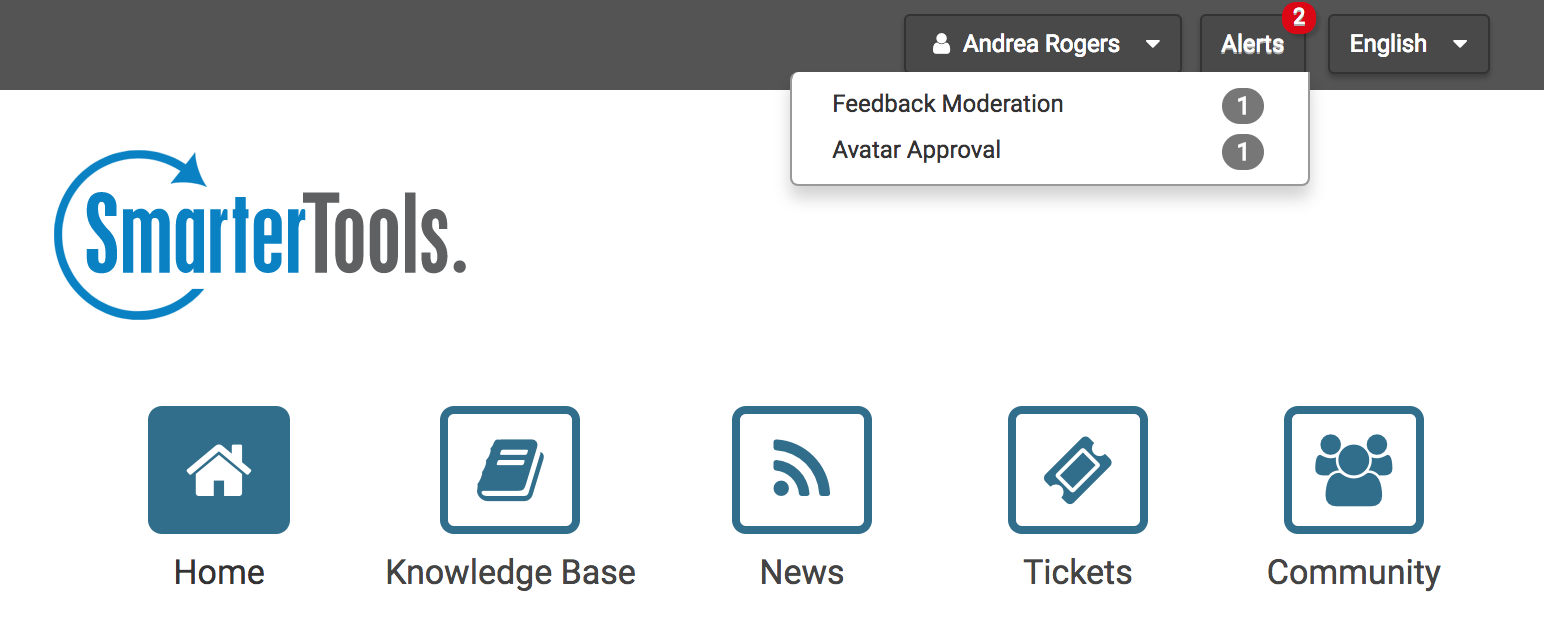Click the Andrea Rogers name text

coord(1041,44)
